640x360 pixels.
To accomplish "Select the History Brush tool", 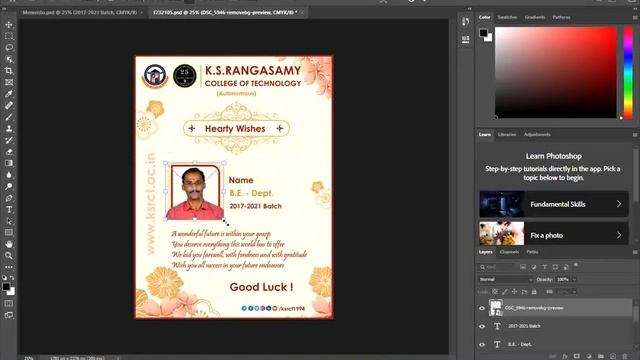I will tap(9, 140).
